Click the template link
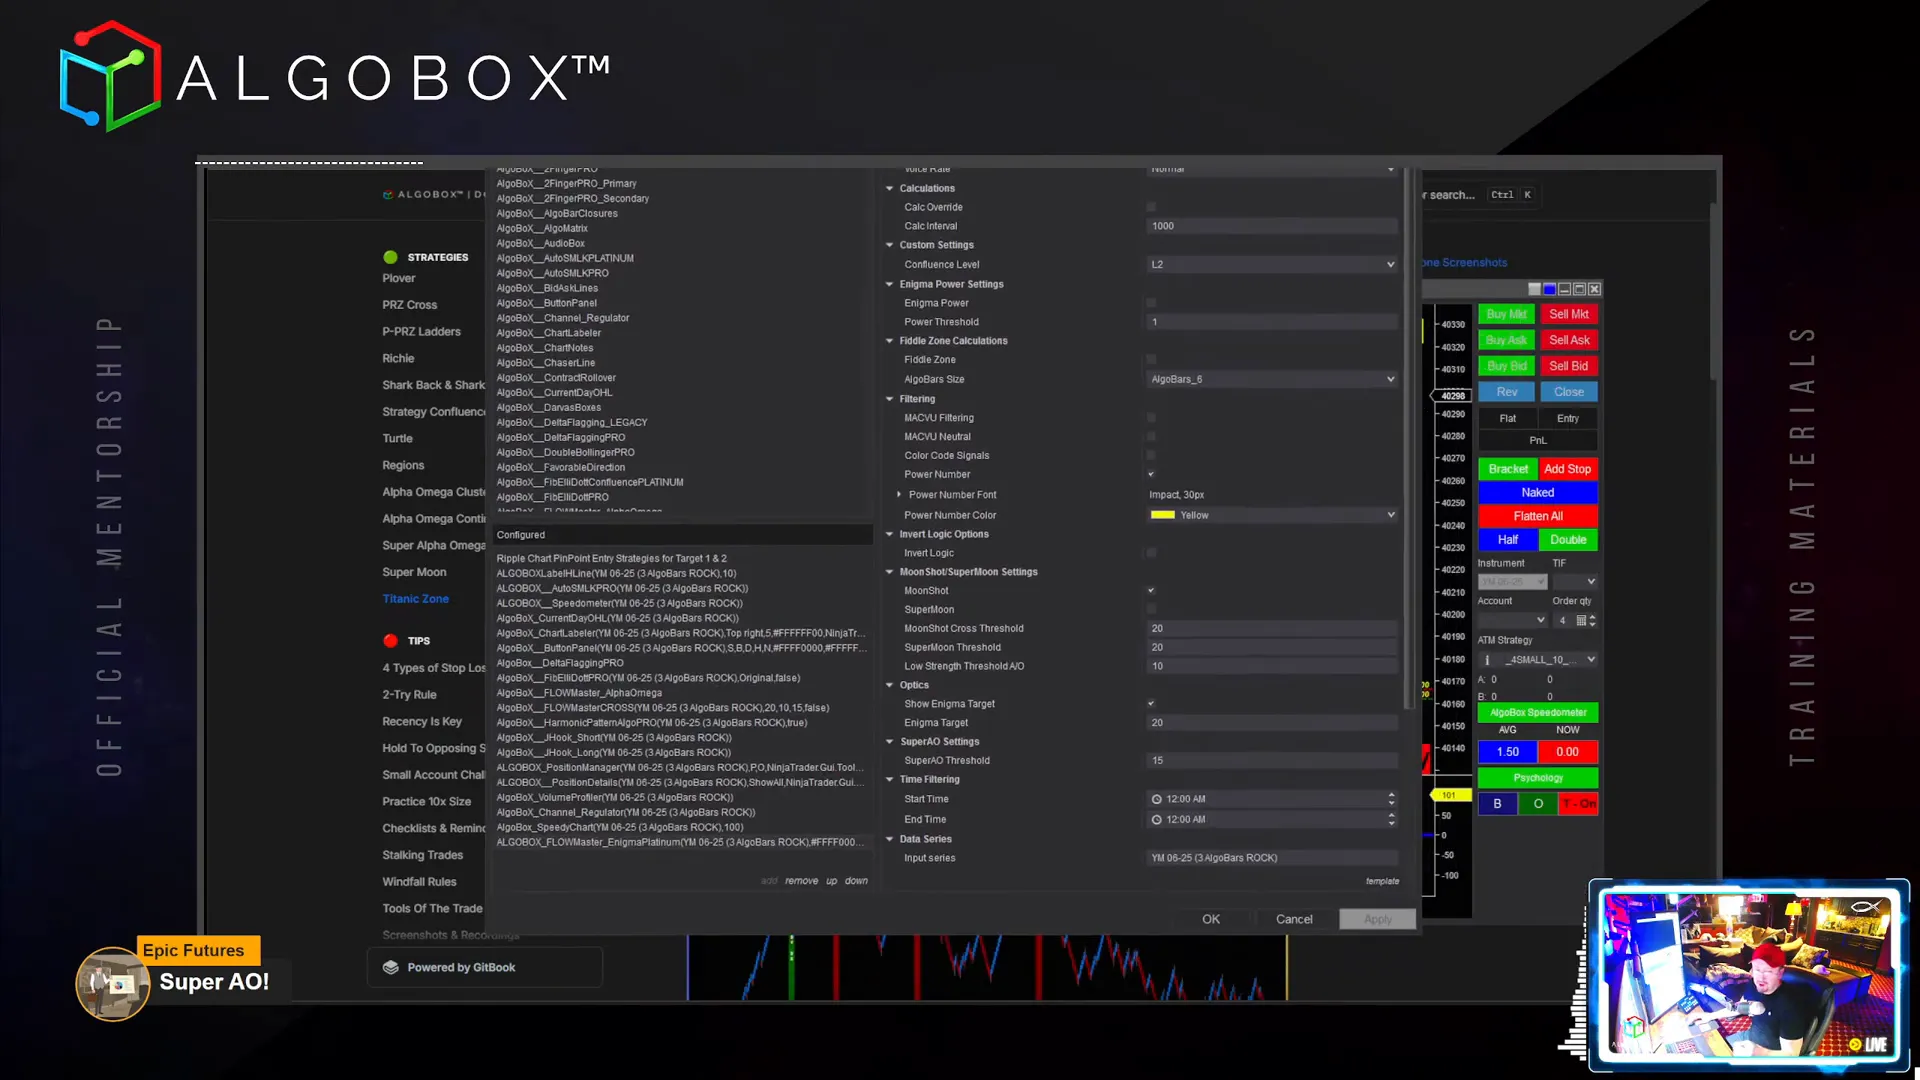Image resolution: width=1920 pixels, height=1080 pixels. [1382, 881]
